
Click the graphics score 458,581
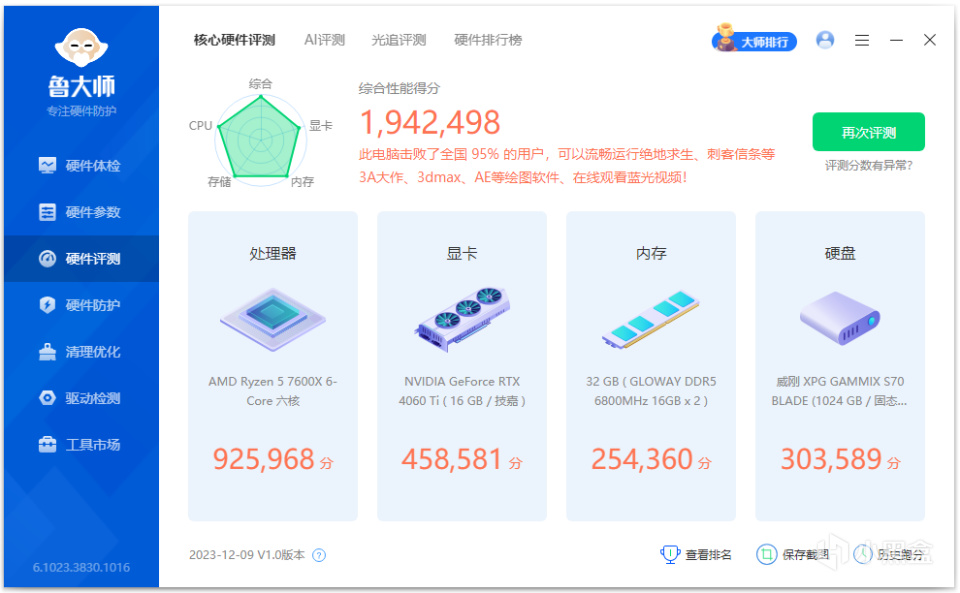[452, 459]
